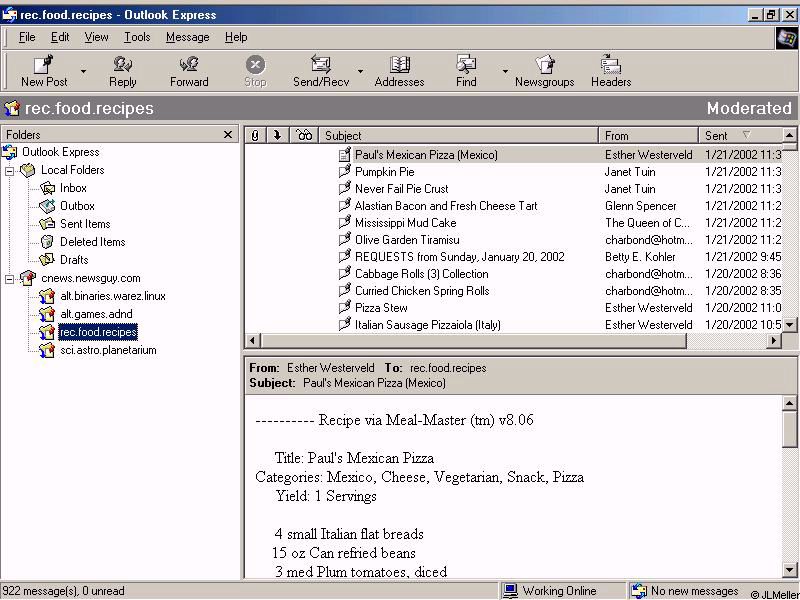This screenshot has width=800, height=600.
Task: Click the Reply toolbar icon
Action: tap(123, 65)
